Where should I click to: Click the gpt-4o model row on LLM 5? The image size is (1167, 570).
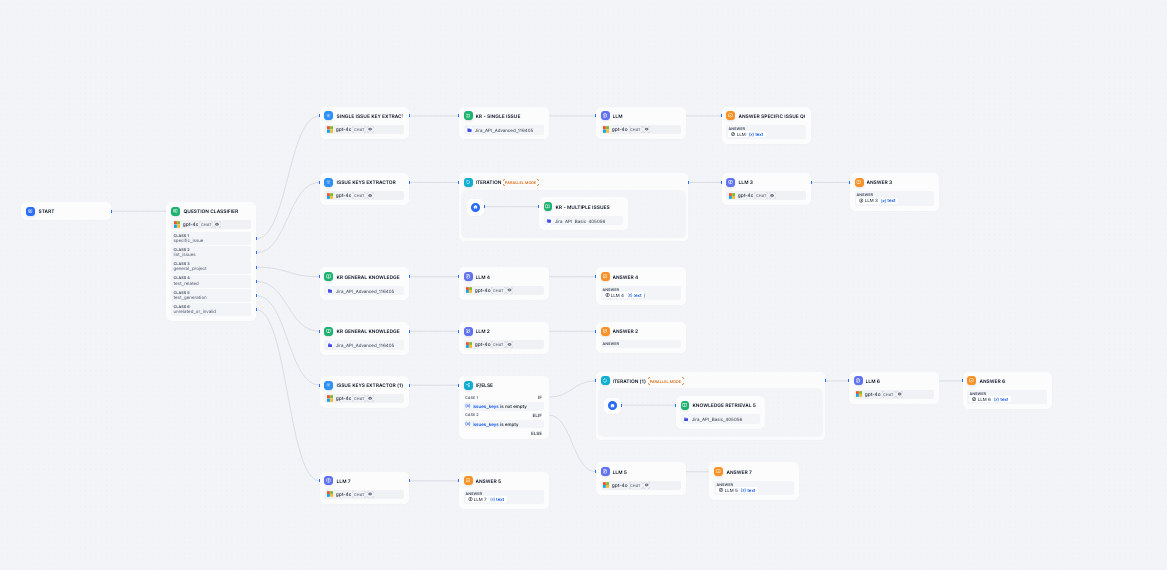640,485
